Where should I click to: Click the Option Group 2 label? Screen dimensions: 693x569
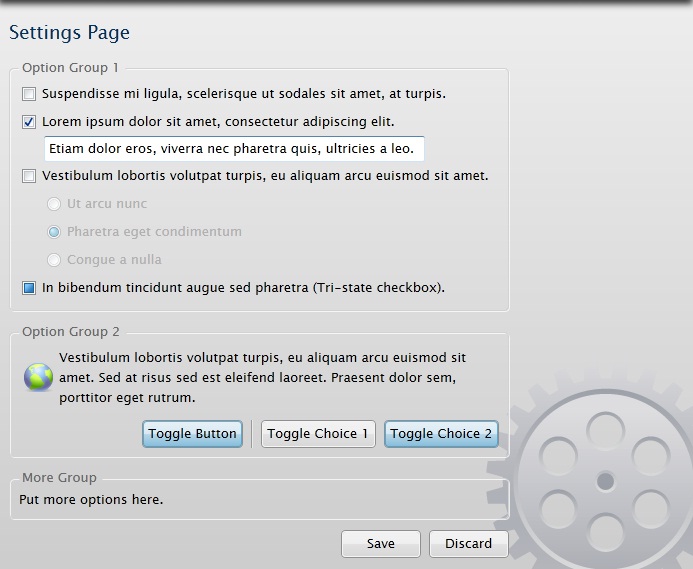(x=70, y=332)
